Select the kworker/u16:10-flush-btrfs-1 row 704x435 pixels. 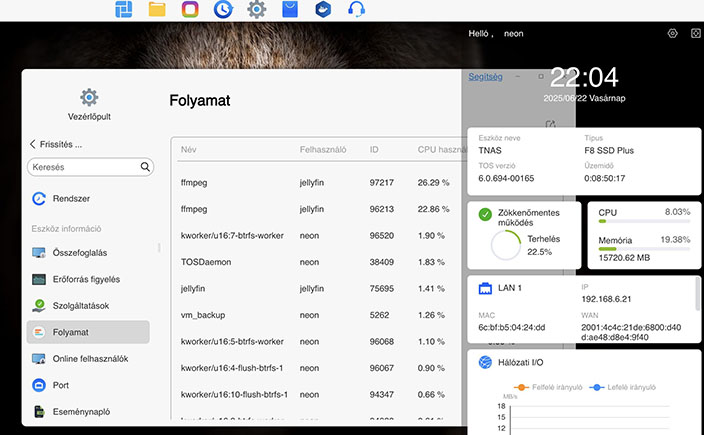317,395
